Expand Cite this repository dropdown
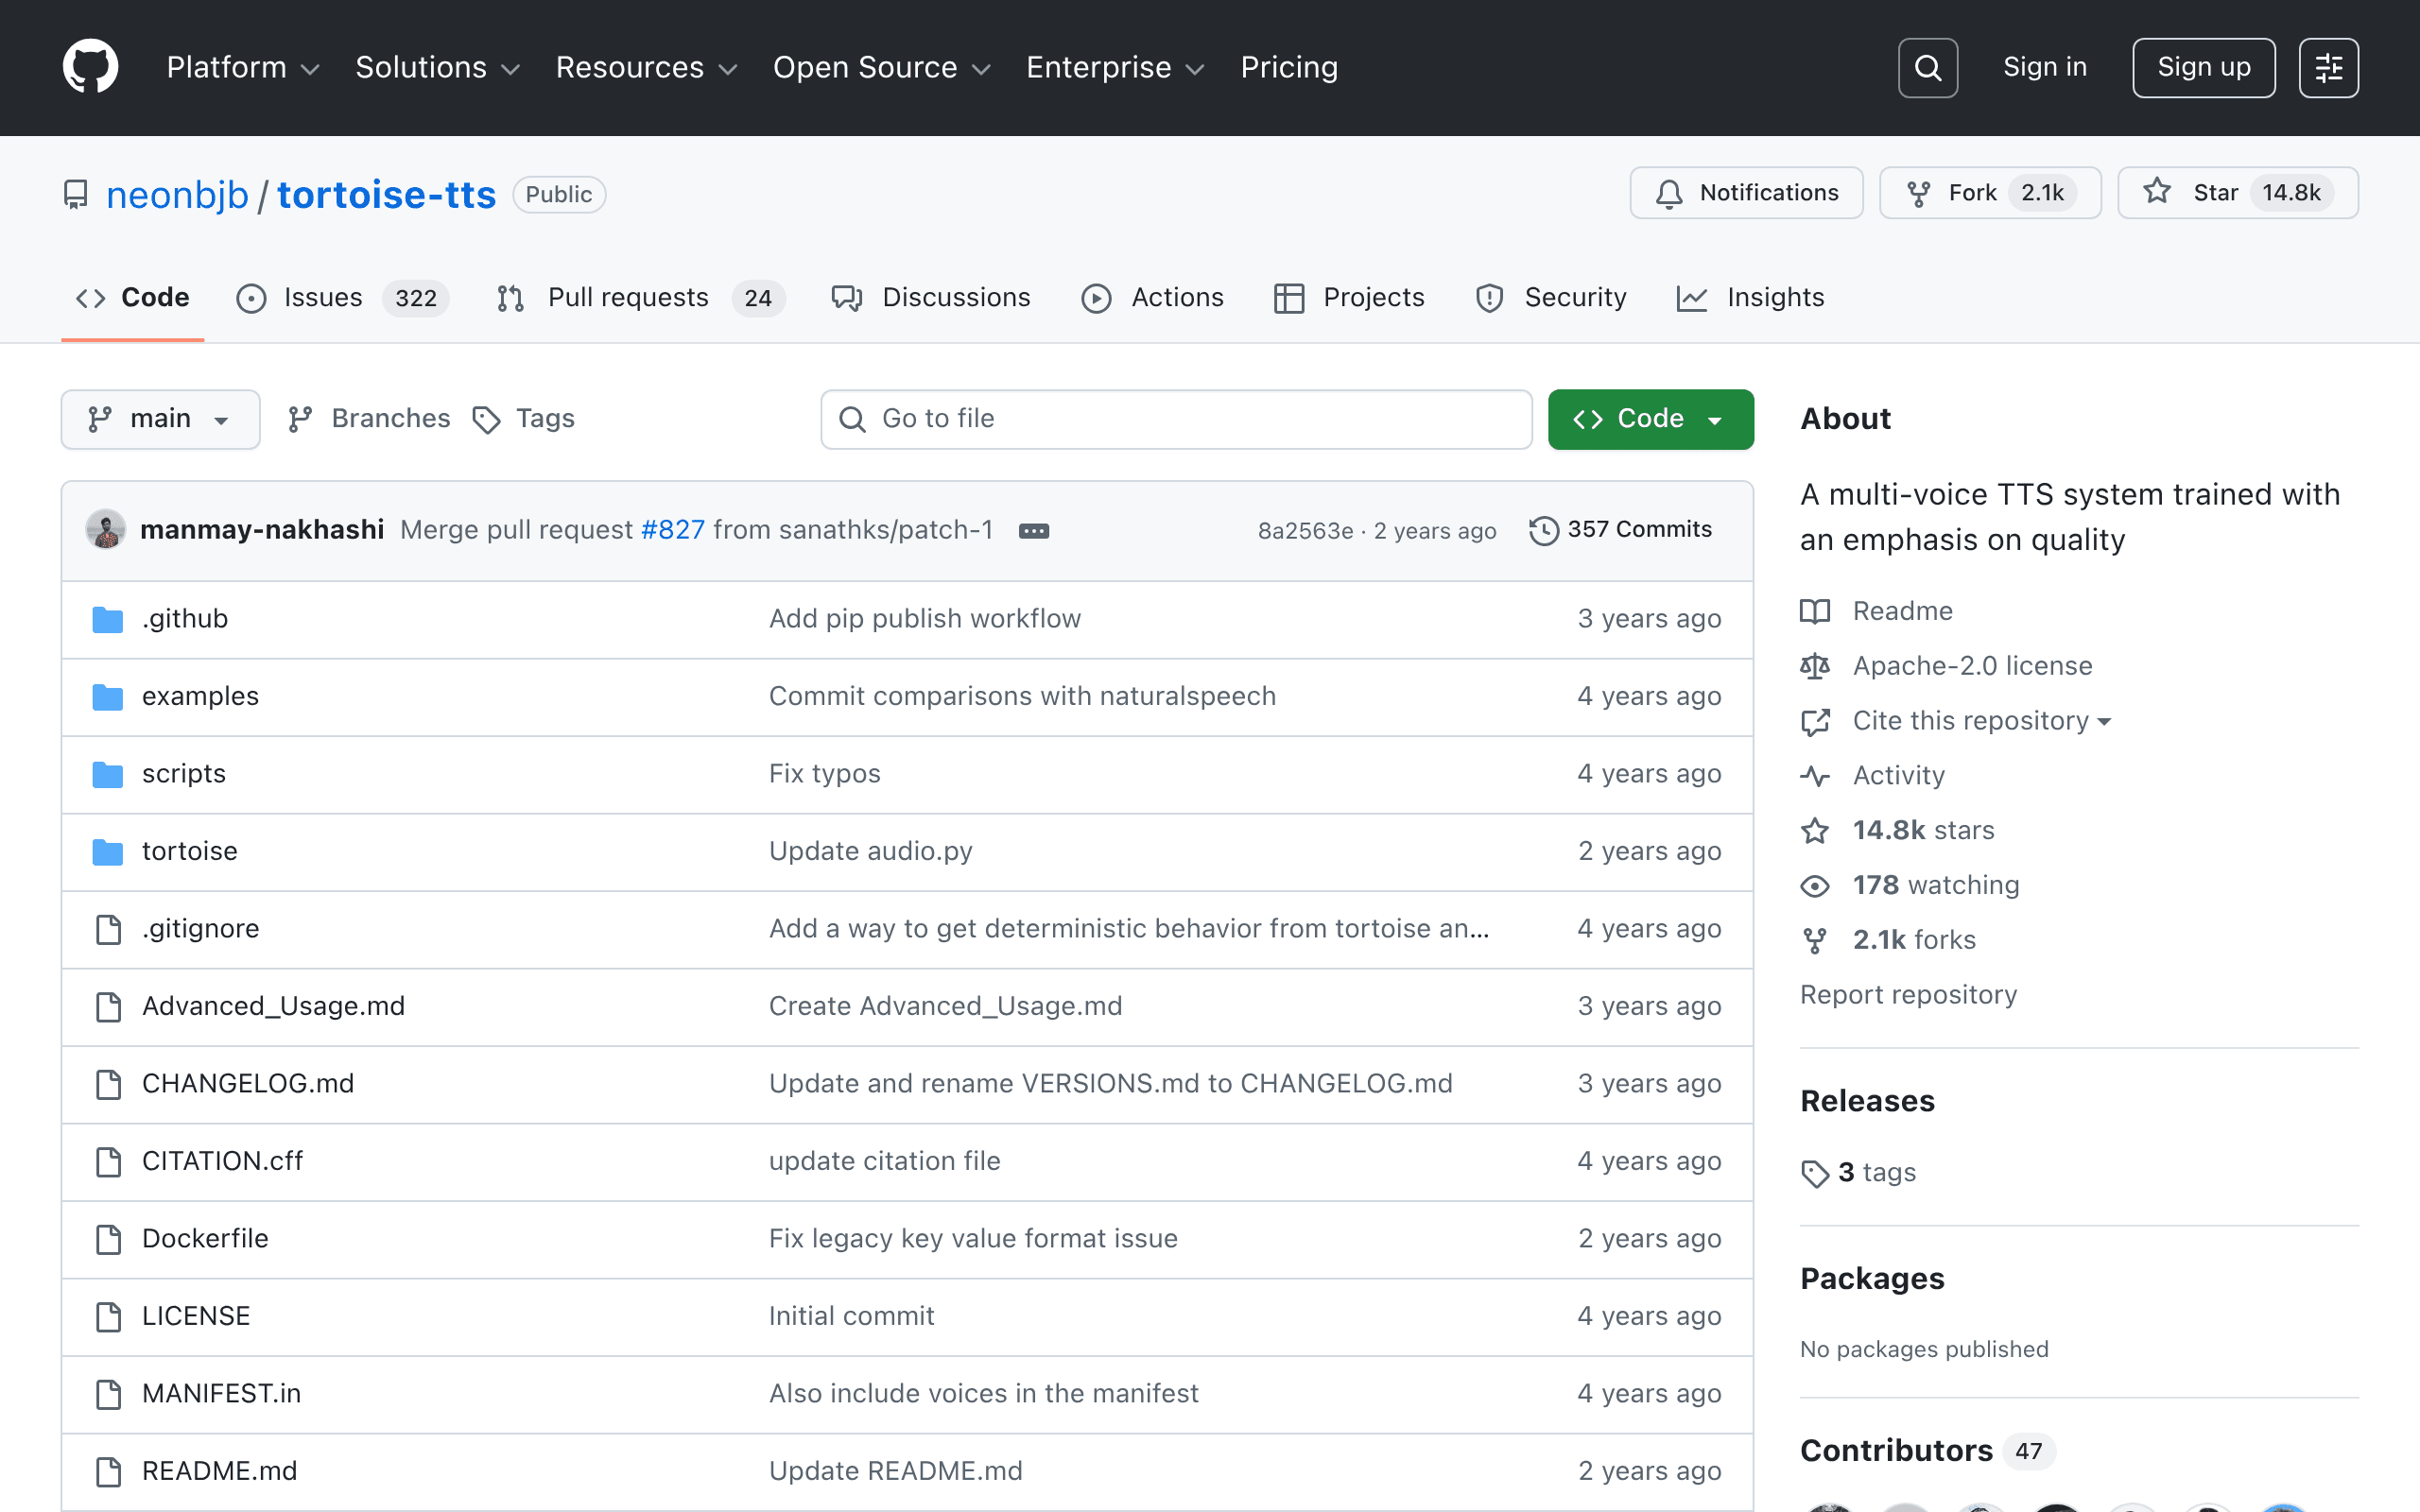Viewport: 2420px width, 1512px height. tap(1957, 721)
